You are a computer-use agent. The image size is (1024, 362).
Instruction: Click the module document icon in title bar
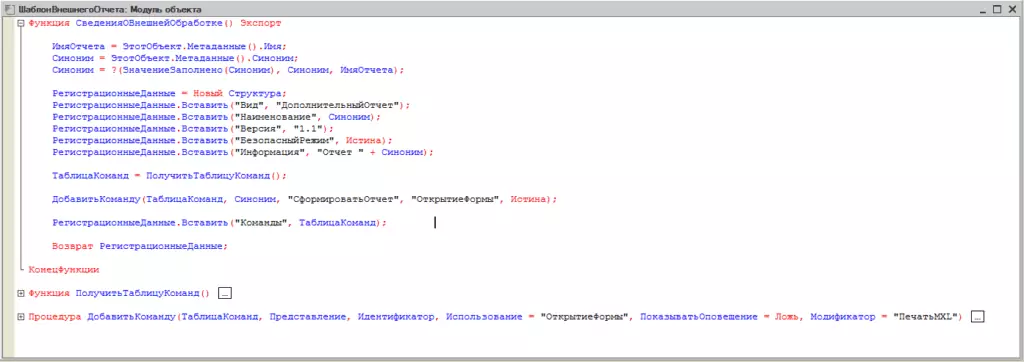pyautogui.click(x=9, y=10)
